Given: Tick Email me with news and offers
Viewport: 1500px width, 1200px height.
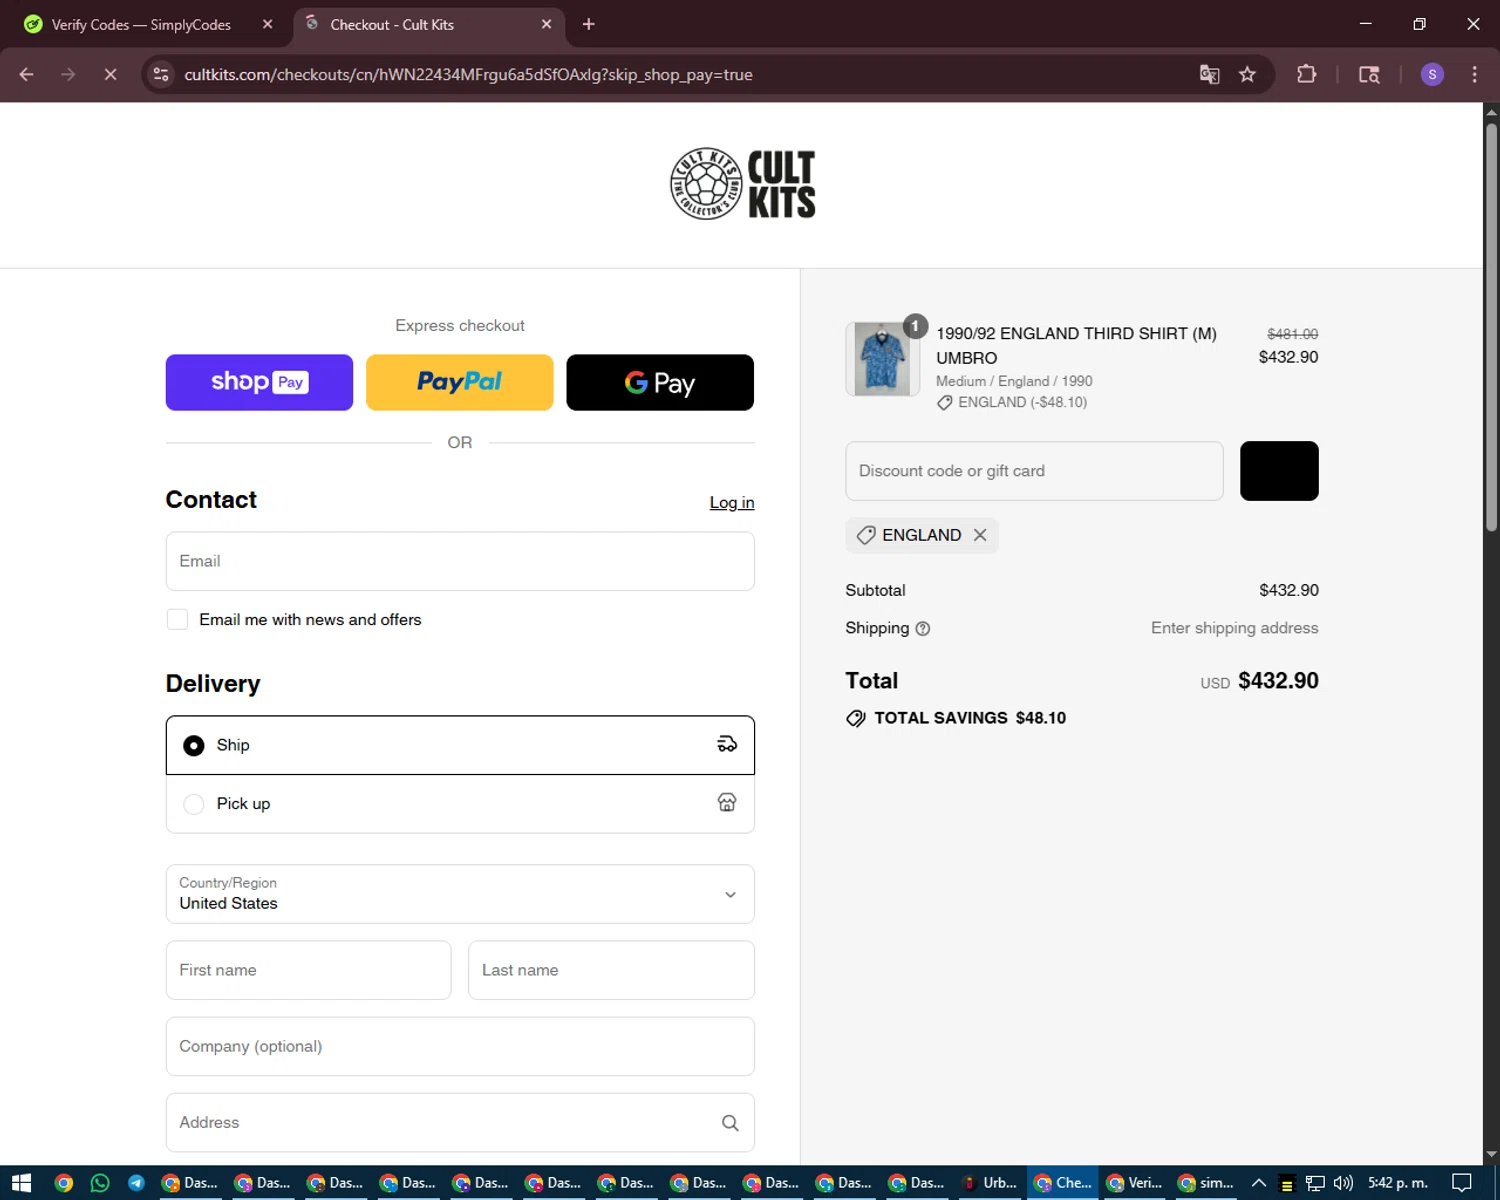Looking at the screenshot, I should [x=177, y=620].
